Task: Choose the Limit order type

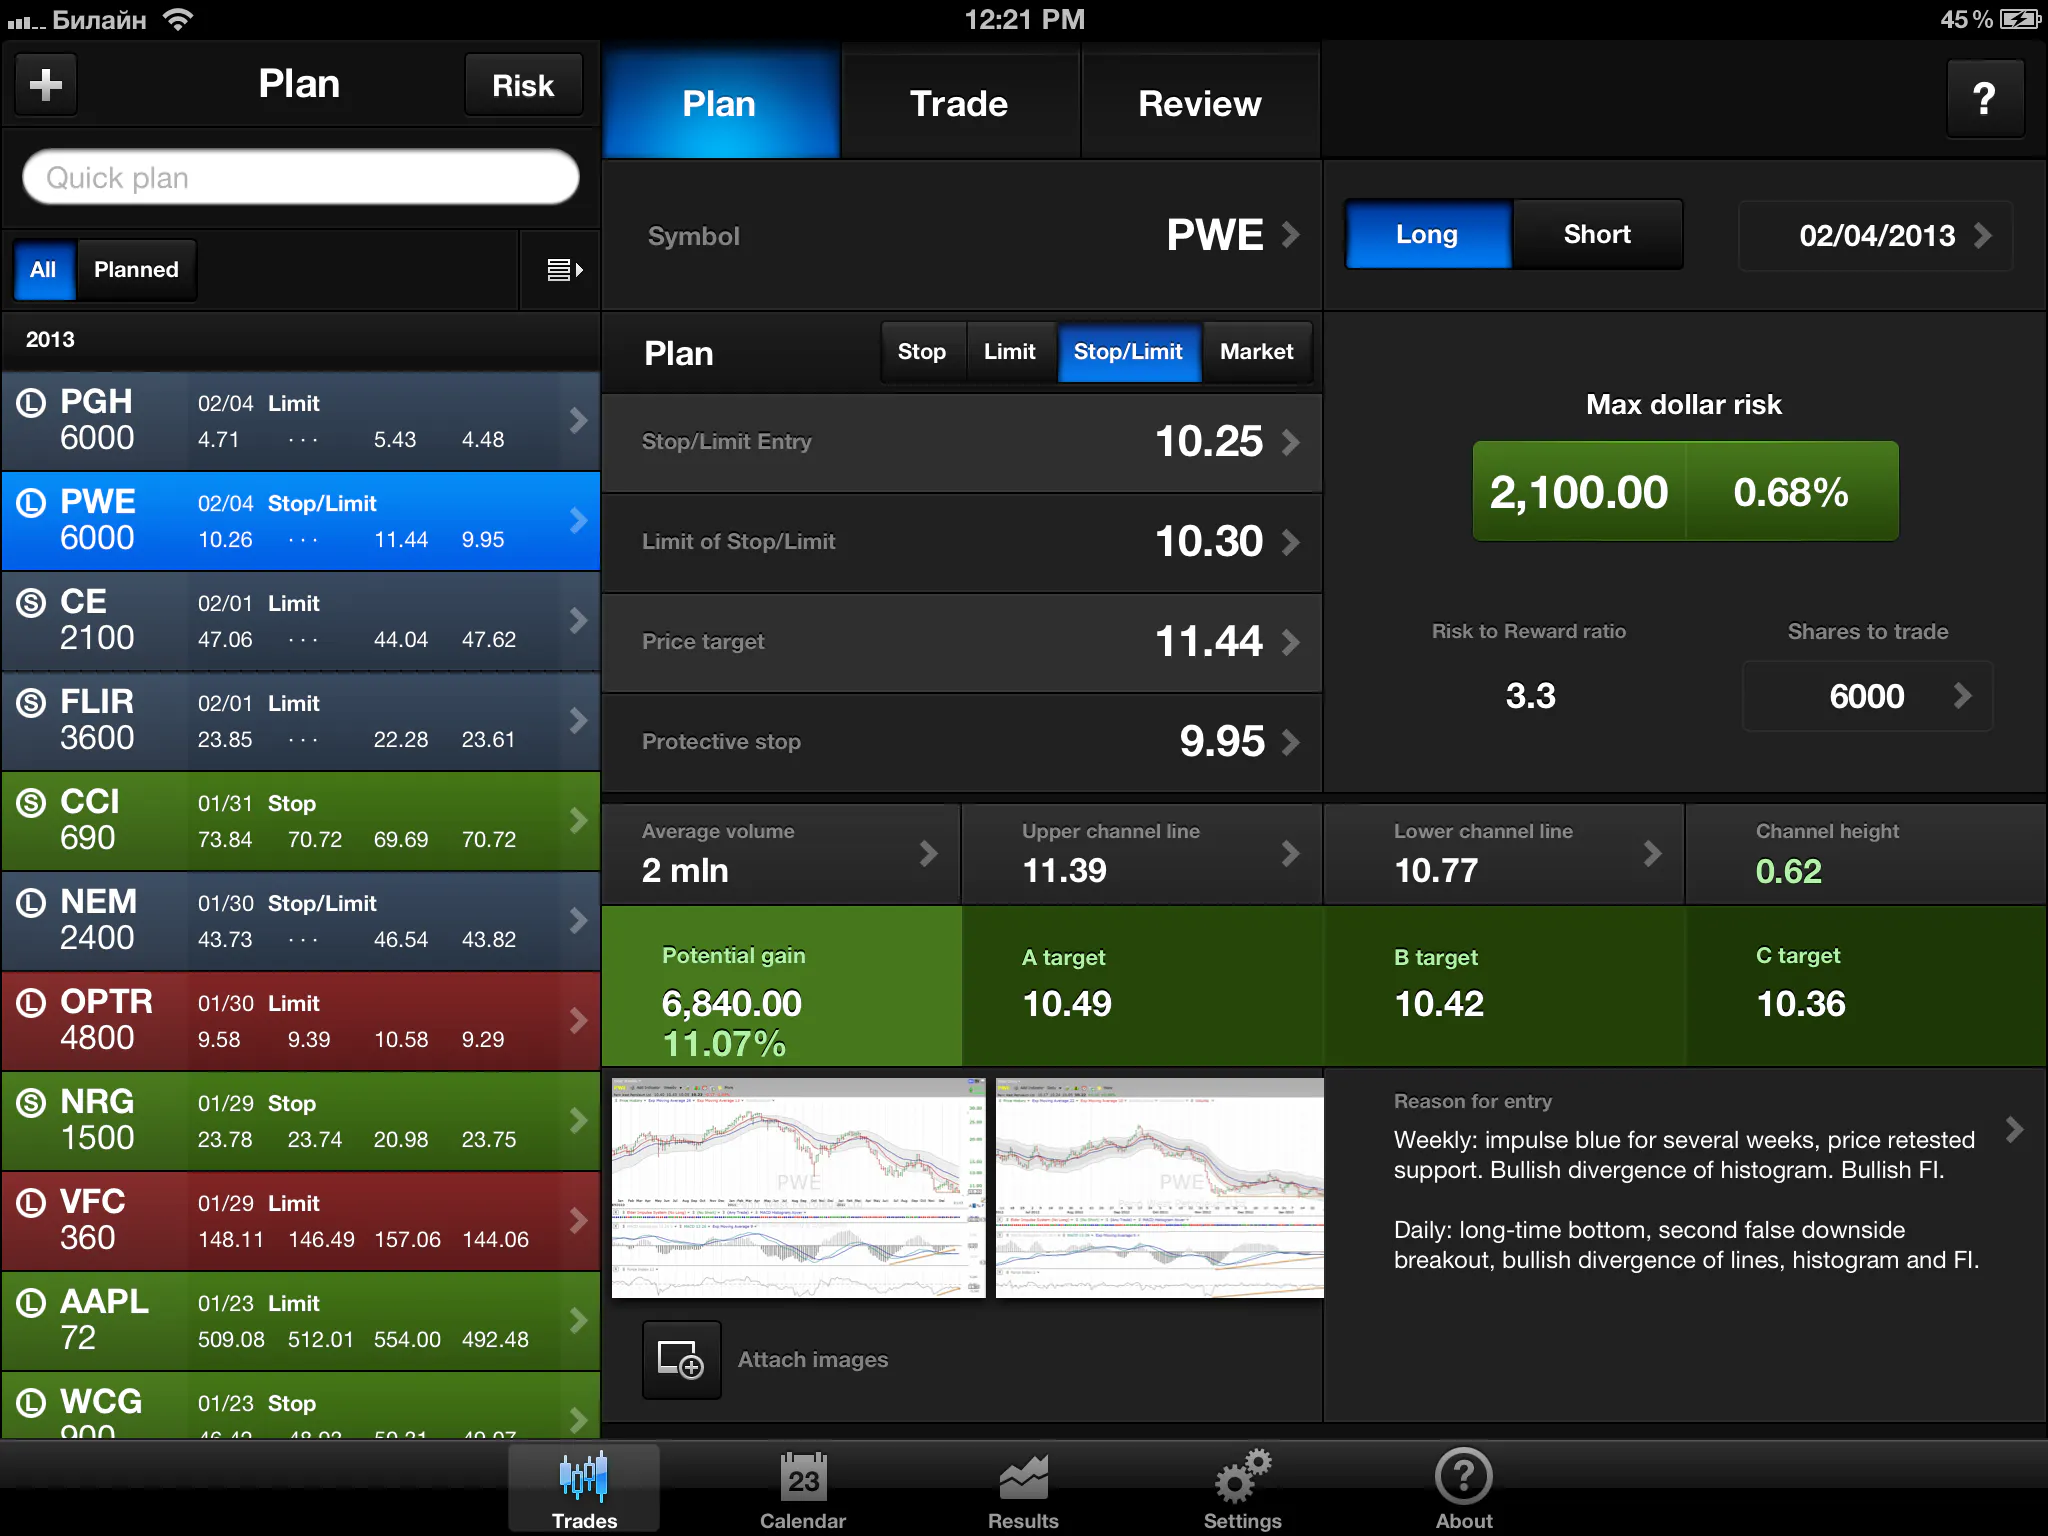Action: pos(1009,352)
